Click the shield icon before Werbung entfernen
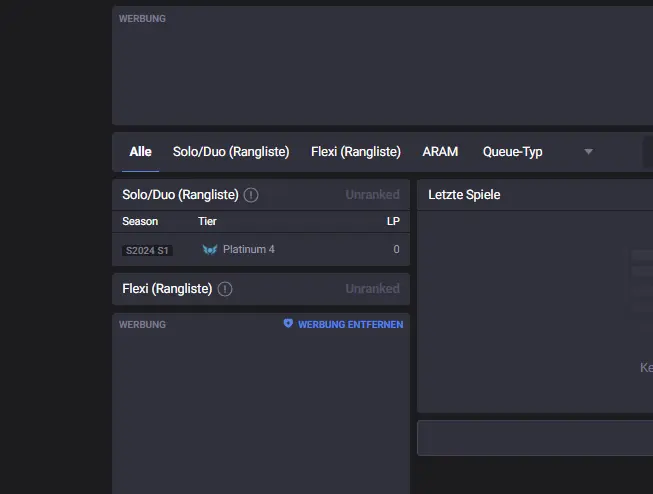This screenshot has width=653, height=494. click(289, 324)
